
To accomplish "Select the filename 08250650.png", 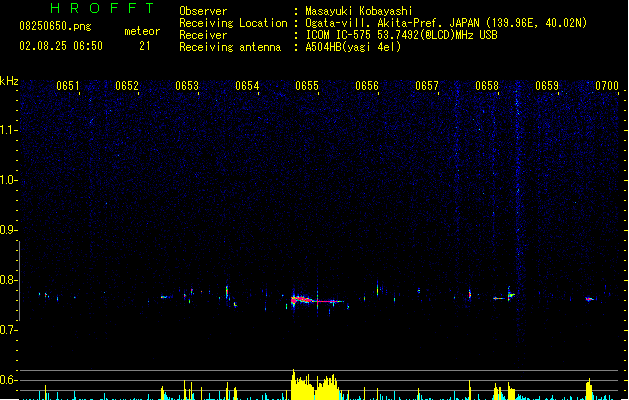I will pos(55,26).
